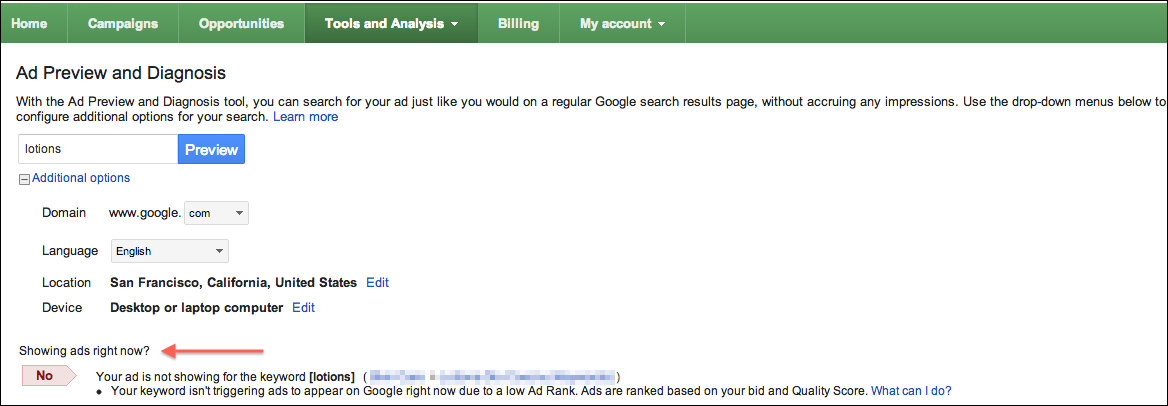Open the Opportunities tab

[x=241, y=24]
